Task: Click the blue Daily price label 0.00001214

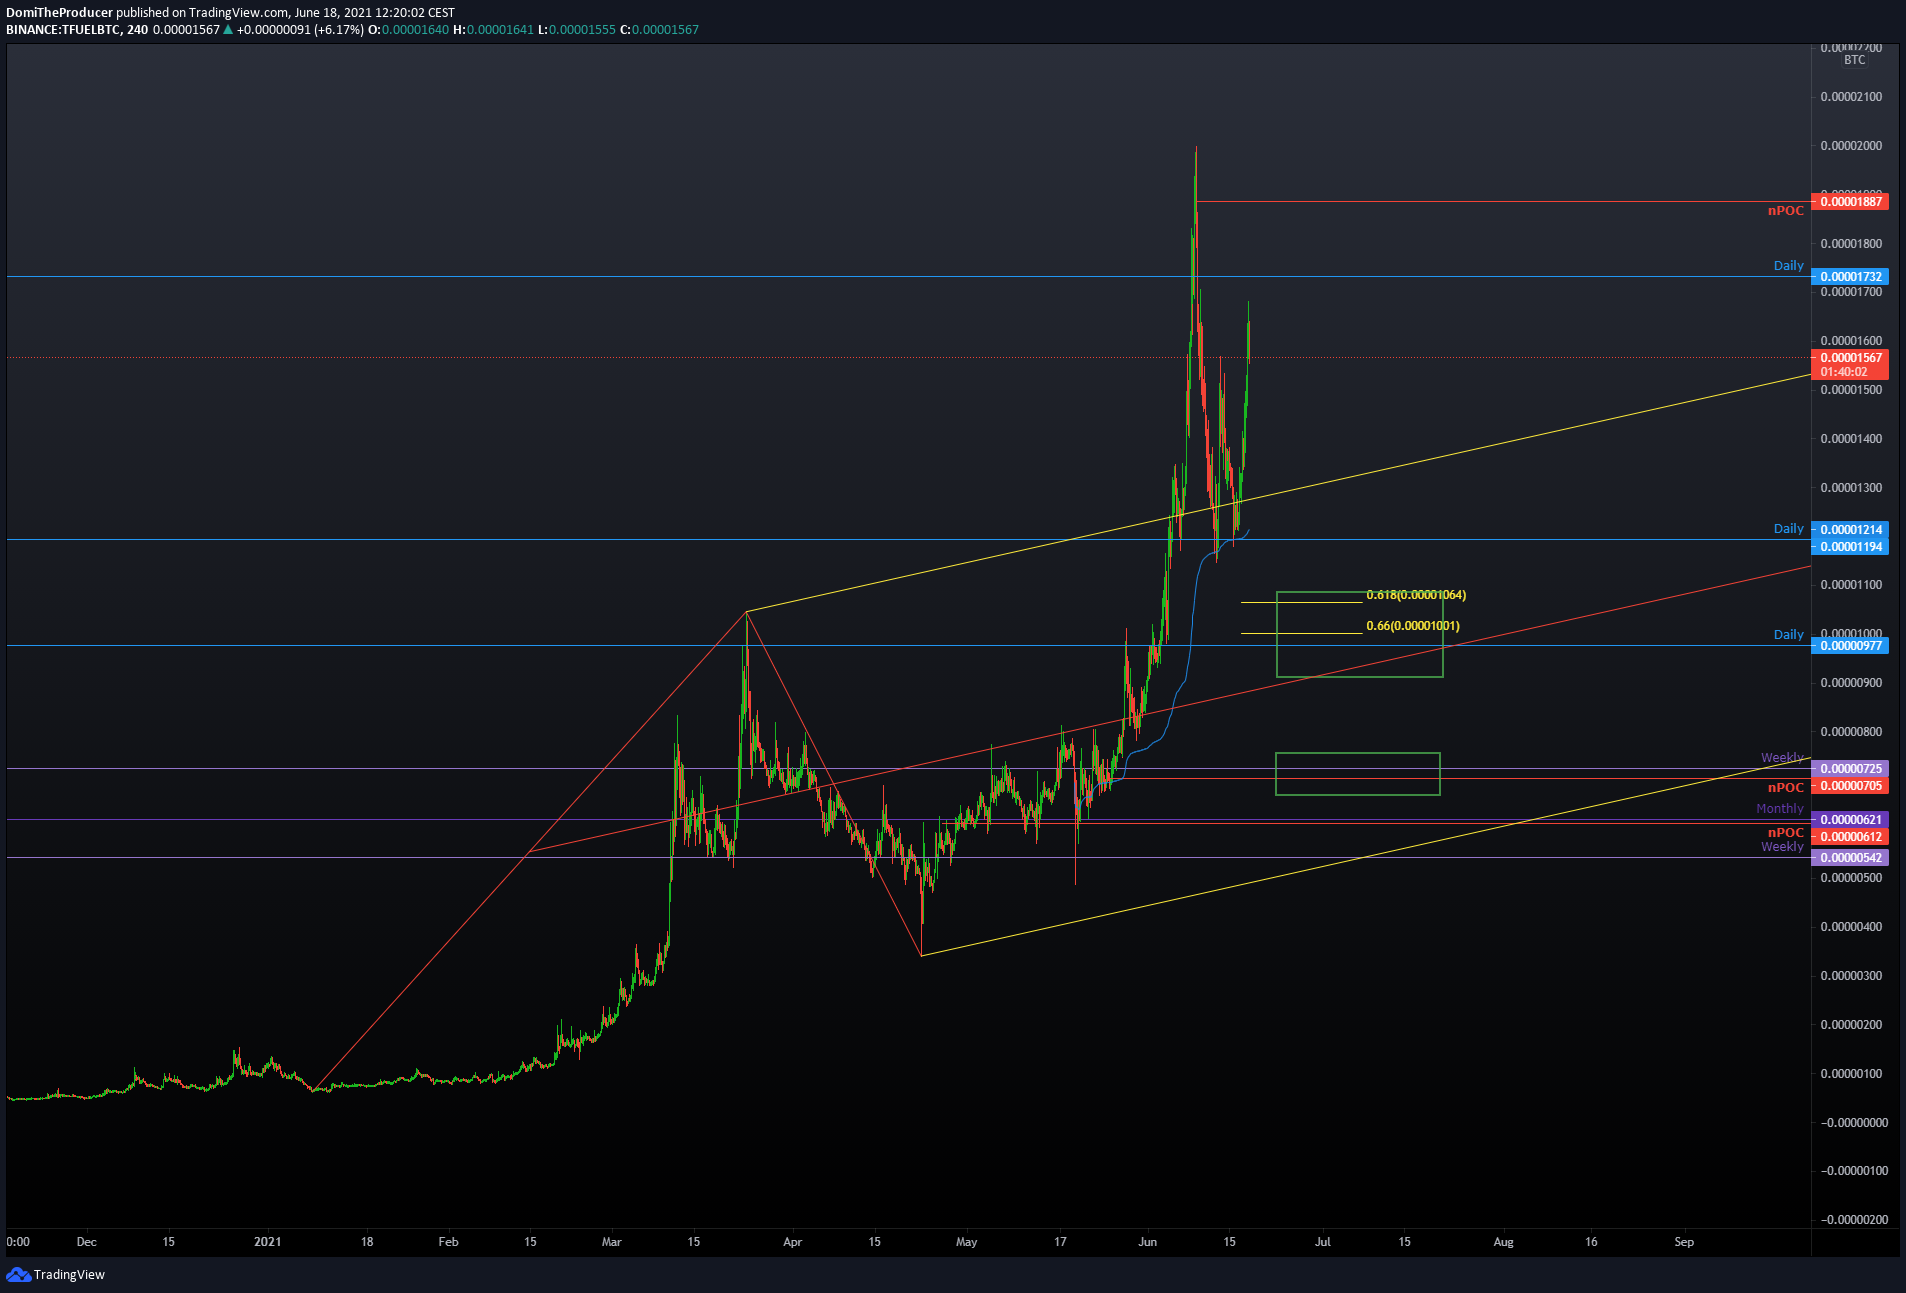Action: click(1850, 530)
